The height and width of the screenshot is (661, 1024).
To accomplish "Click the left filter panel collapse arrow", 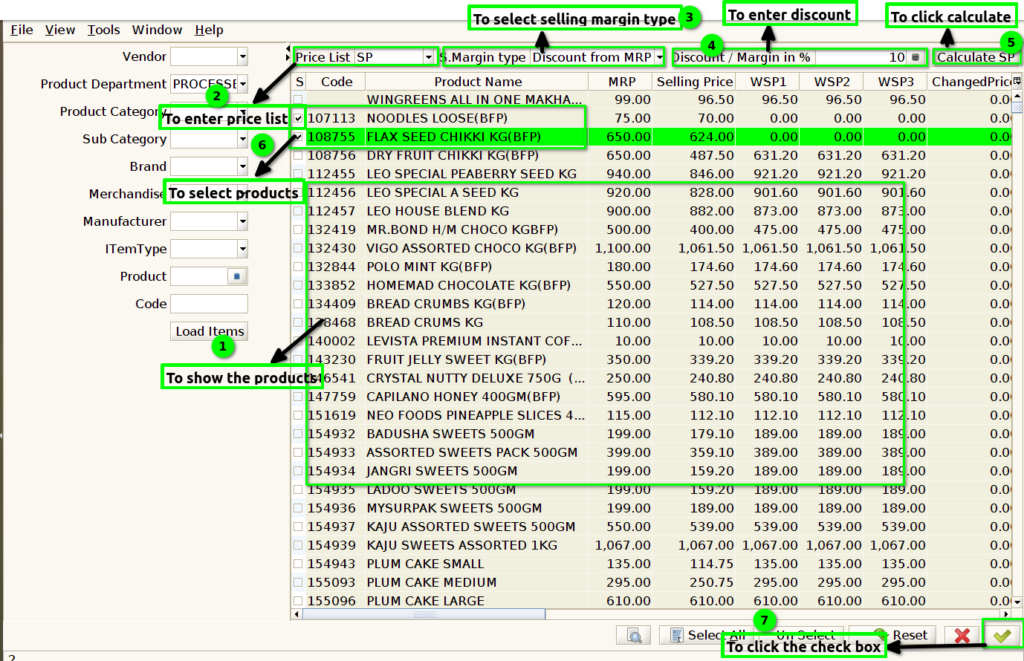I will pyautogui.click(x=288, y=49).
